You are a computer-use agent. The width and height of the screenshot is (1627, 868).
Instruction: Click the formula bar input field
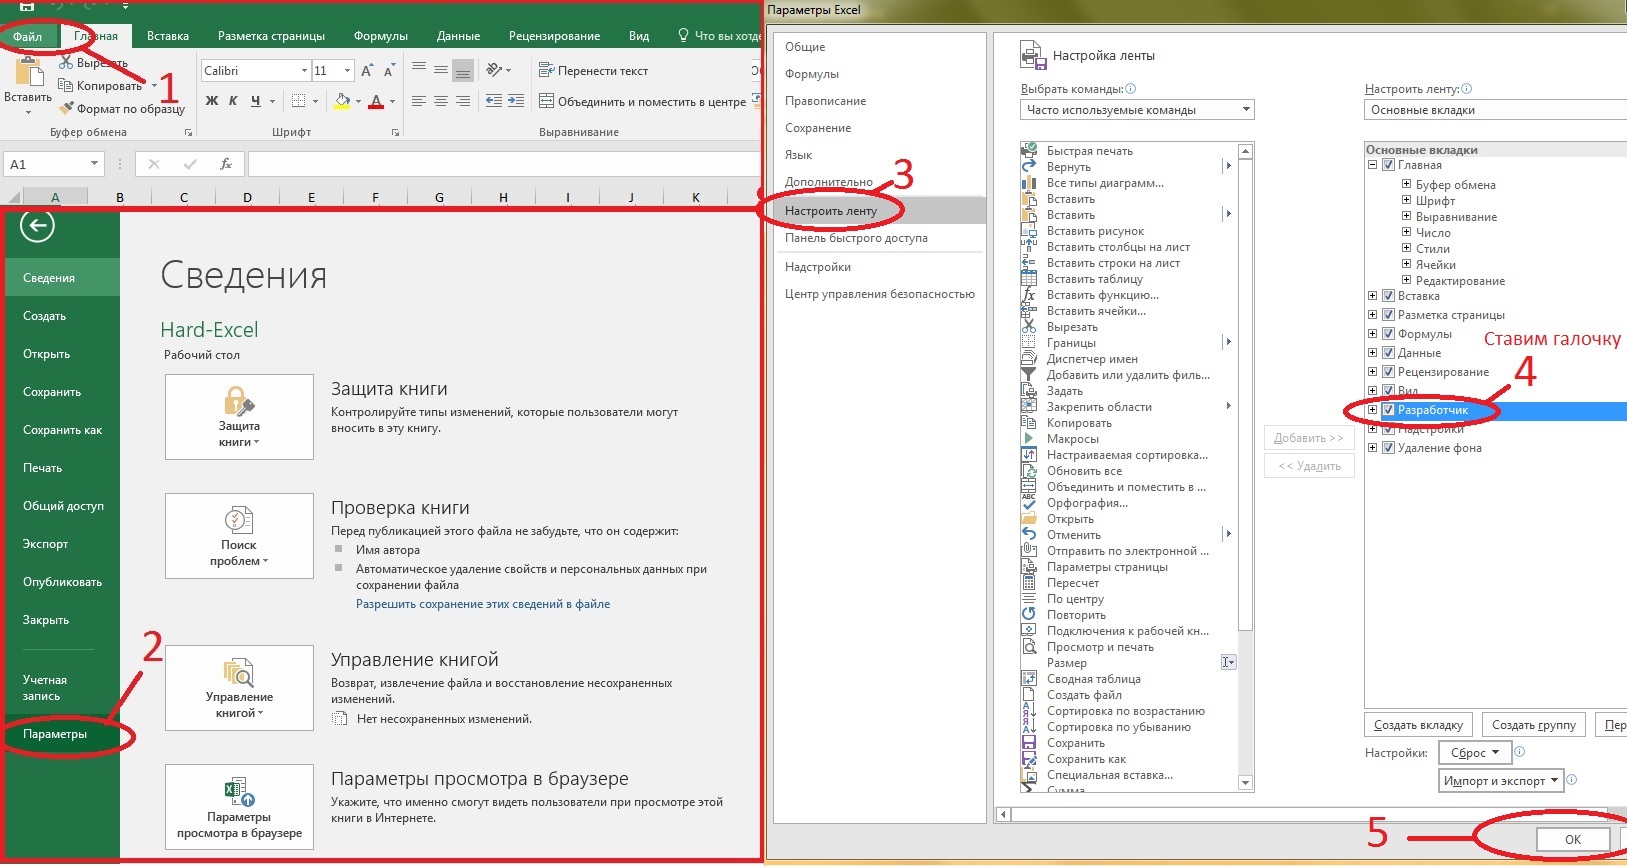click(x=505, y=164)
